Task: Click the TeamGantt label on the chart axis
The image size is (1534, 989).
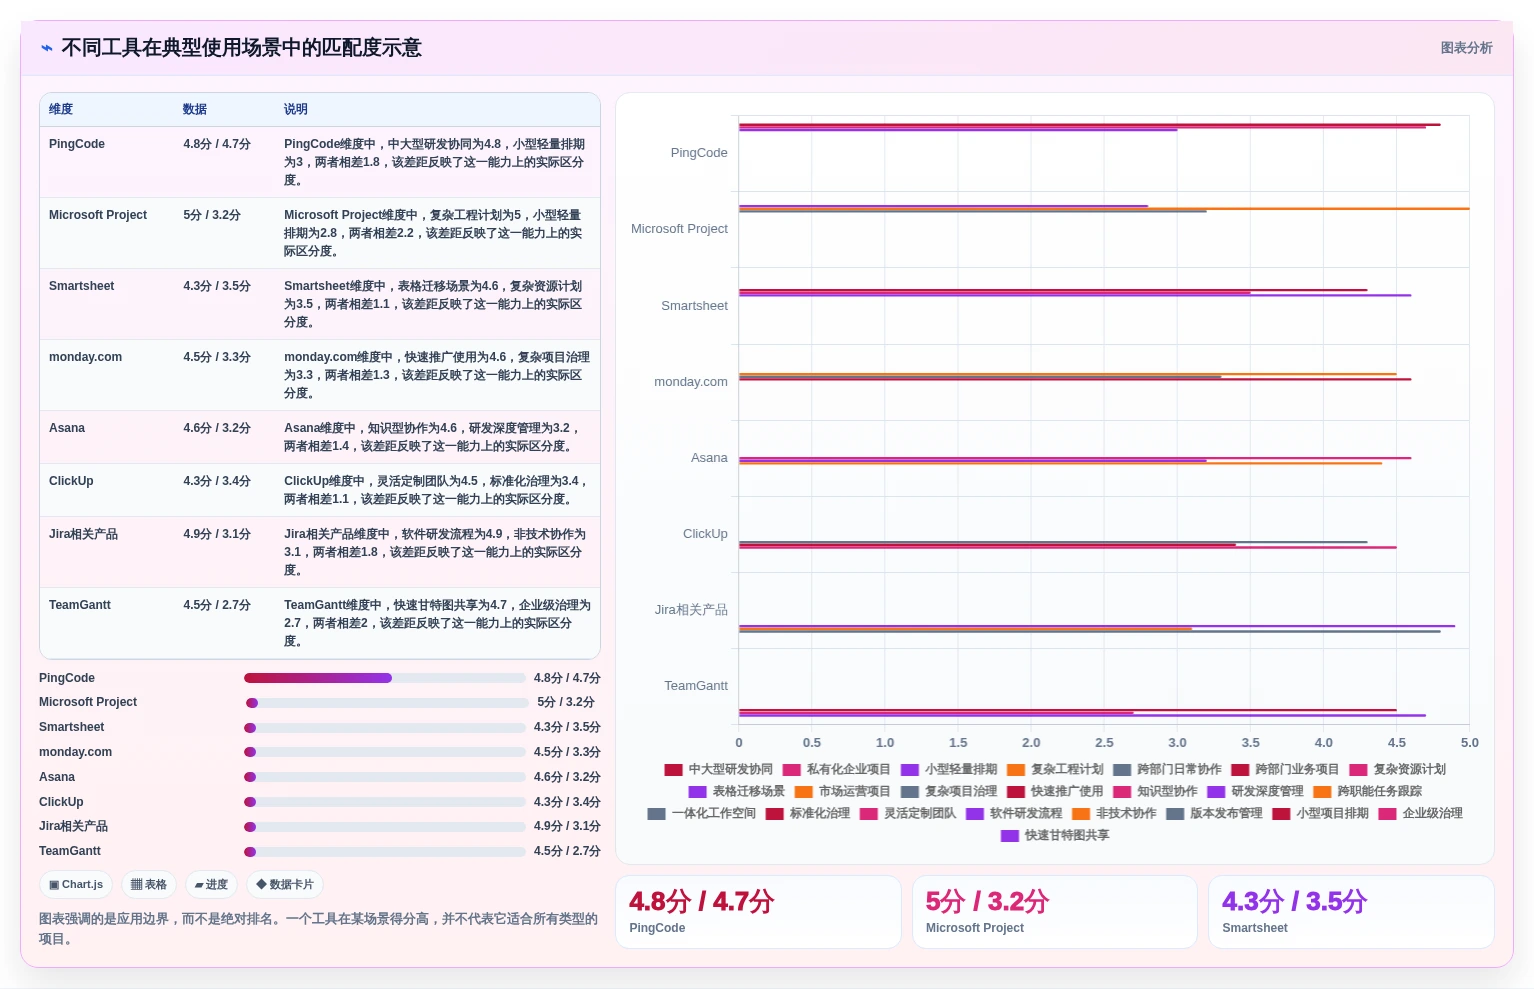Action: coord(696,686)
